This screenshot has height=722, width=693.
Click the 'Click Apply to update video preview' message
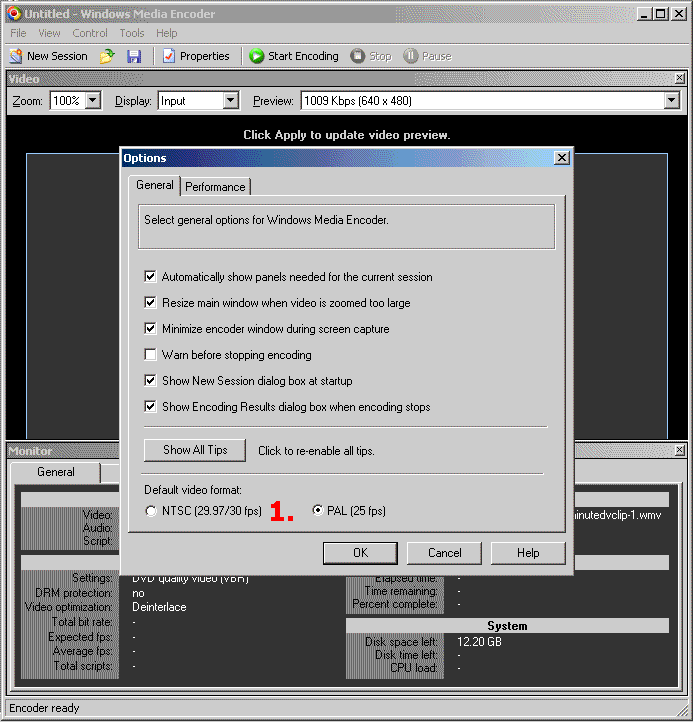coord(346,135)
